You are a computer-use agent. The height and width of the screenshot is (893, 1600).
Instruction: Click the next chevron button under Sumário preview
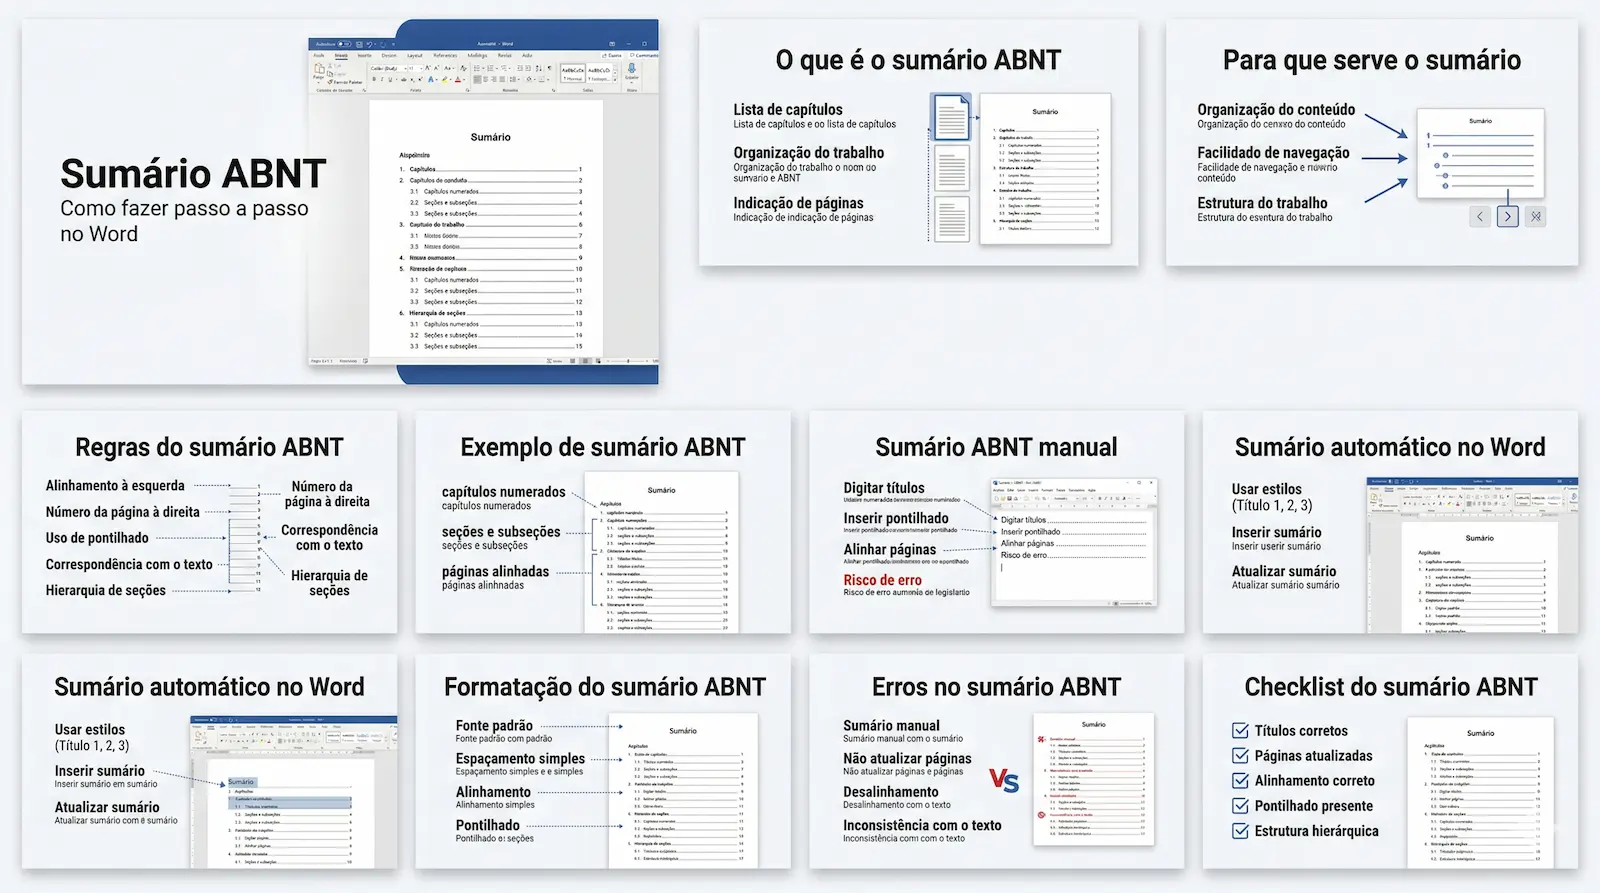[1508, 216]
